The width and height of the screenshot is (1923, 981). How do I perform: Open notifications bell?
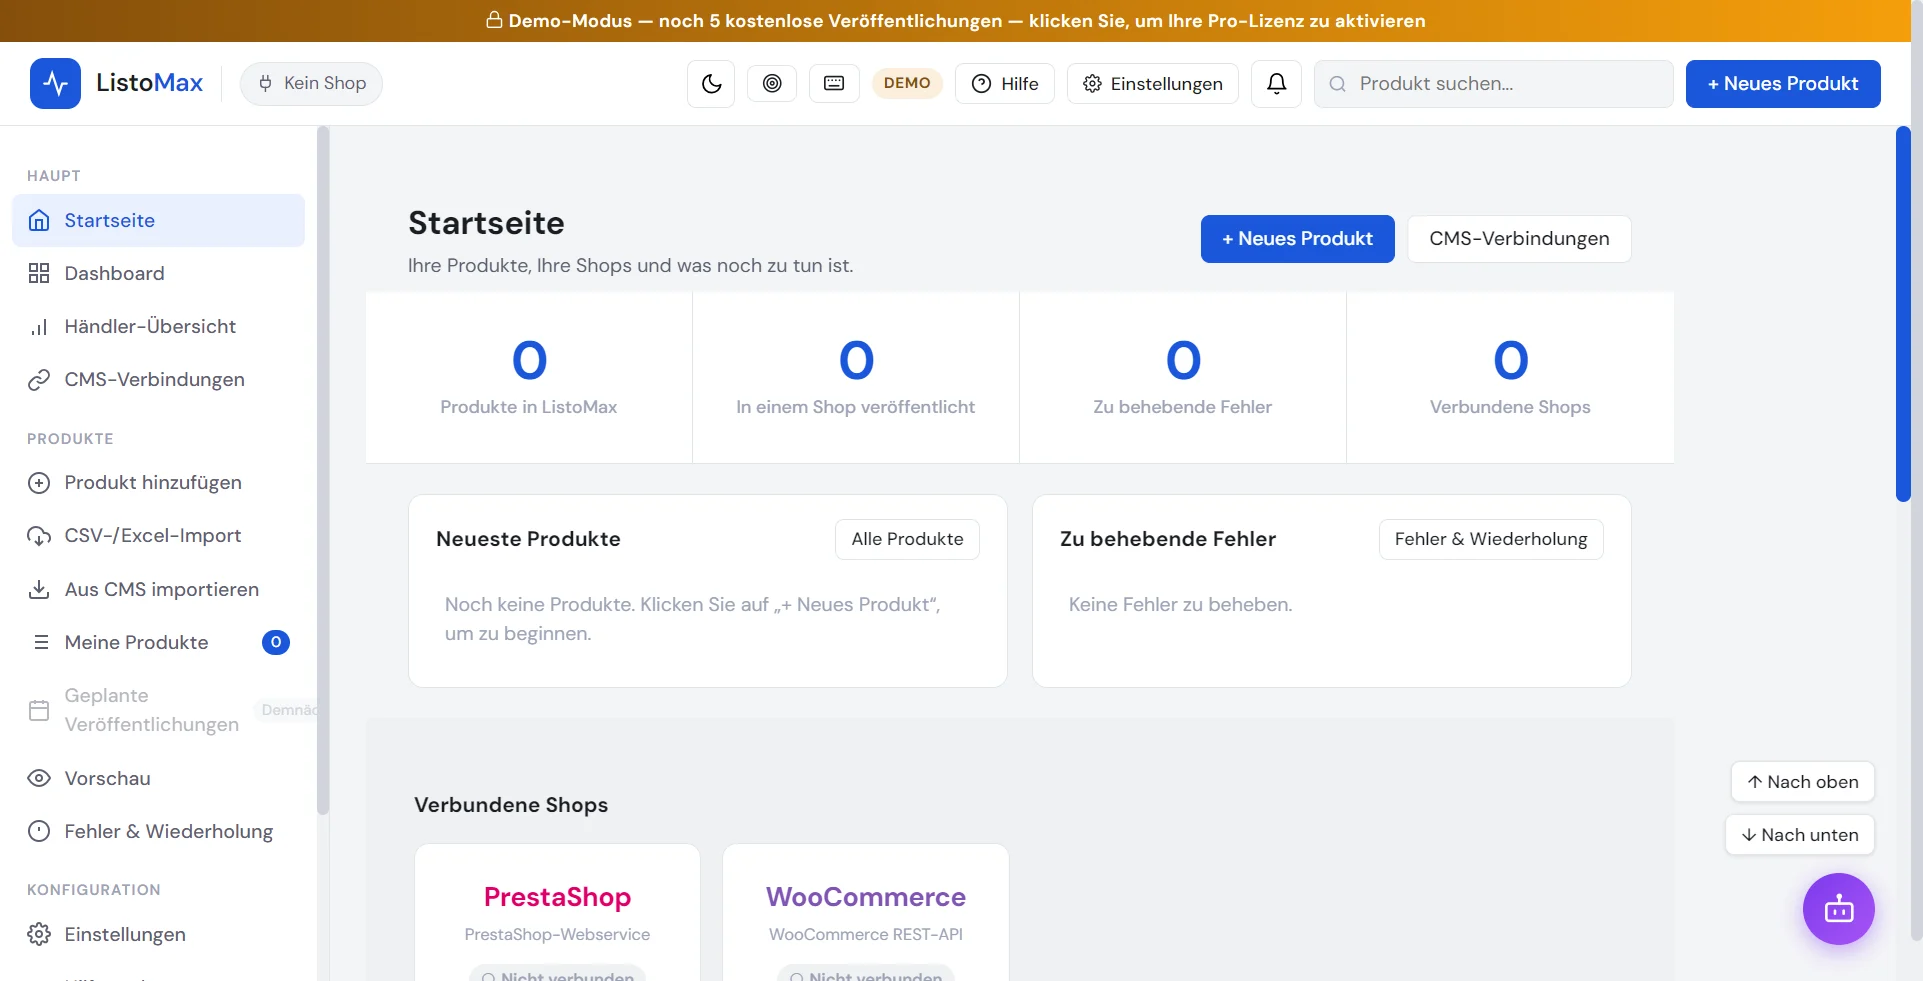tap(1276, 84)
